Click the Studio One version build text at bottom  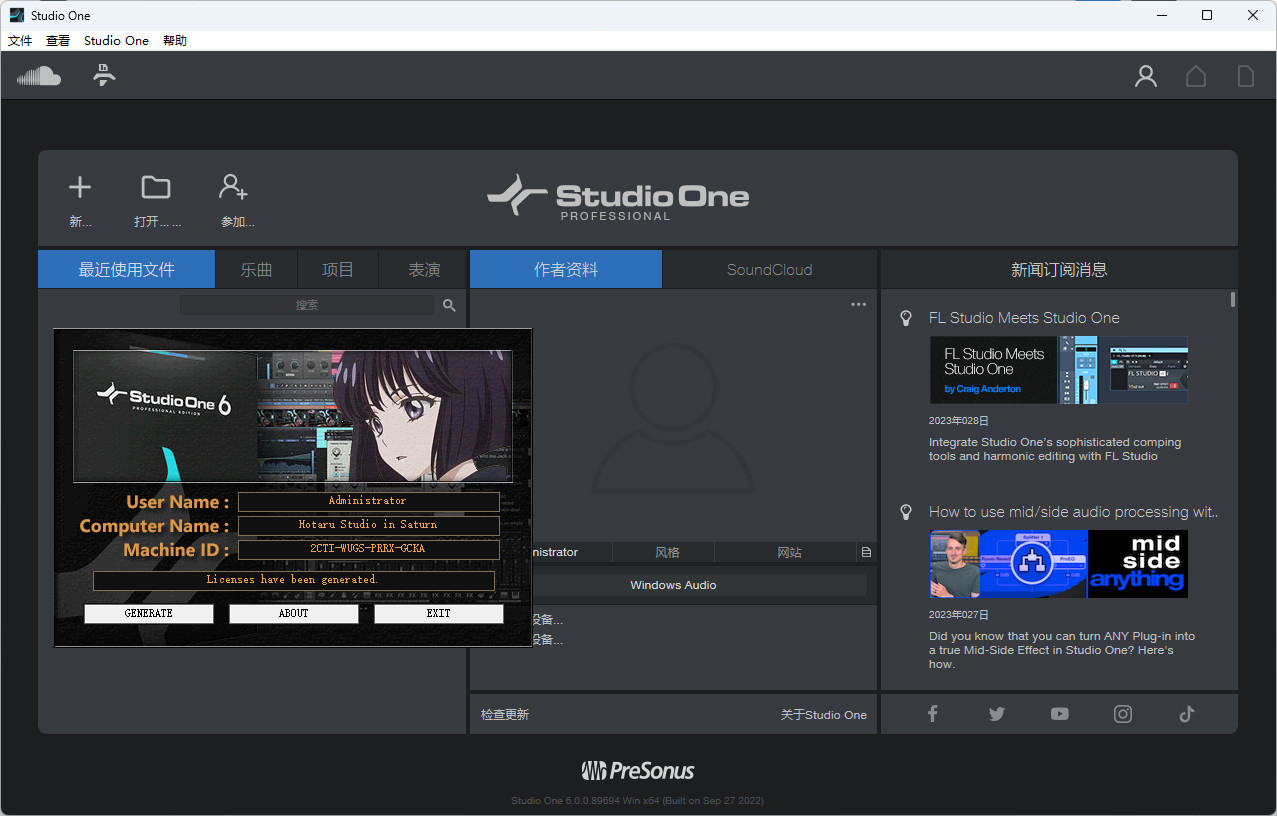tap(637, 801)
